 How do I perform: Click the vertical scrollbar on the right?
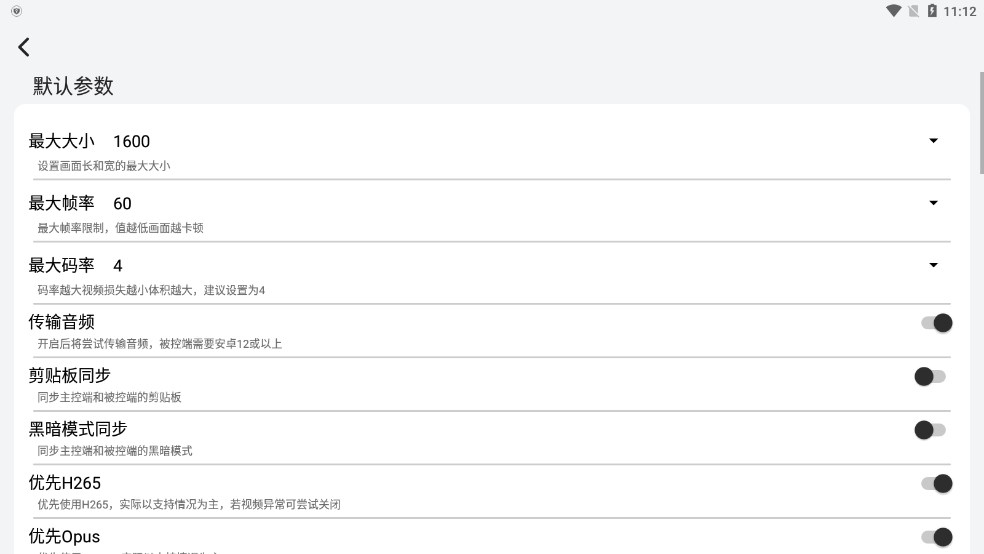[x=980, y=120]
